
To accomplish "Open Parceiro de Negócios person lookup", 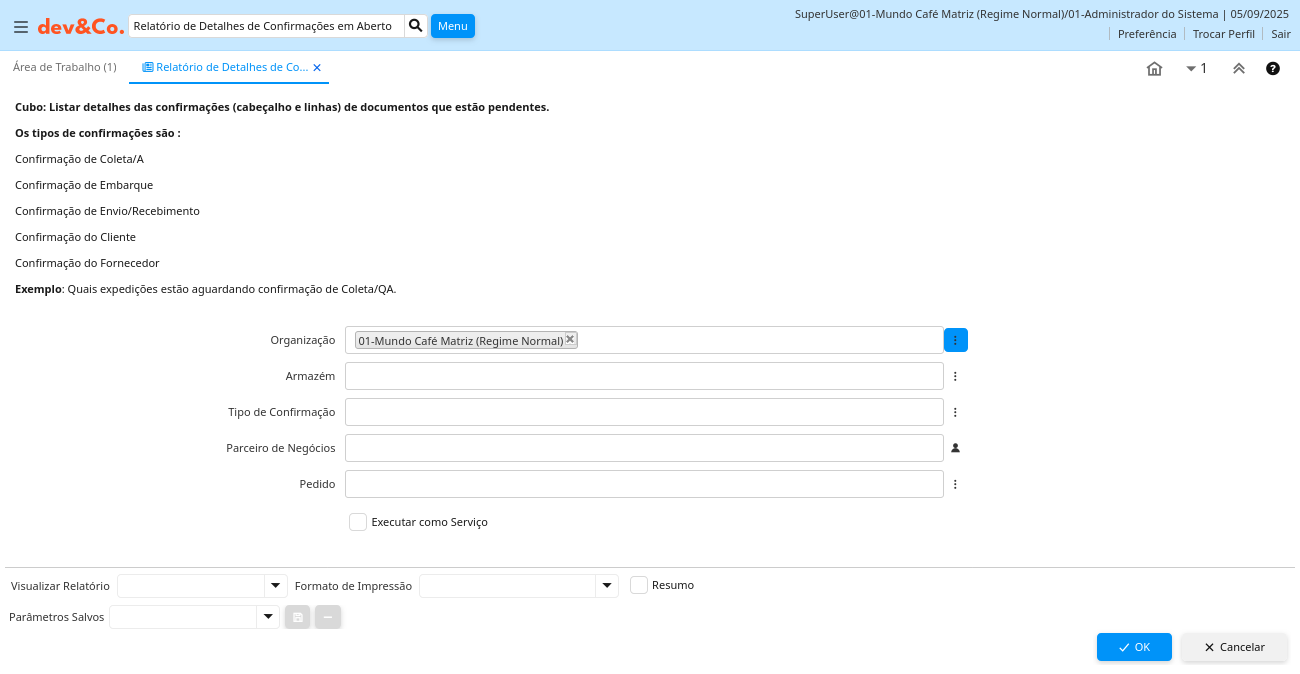I will click(x=955, y=448).
